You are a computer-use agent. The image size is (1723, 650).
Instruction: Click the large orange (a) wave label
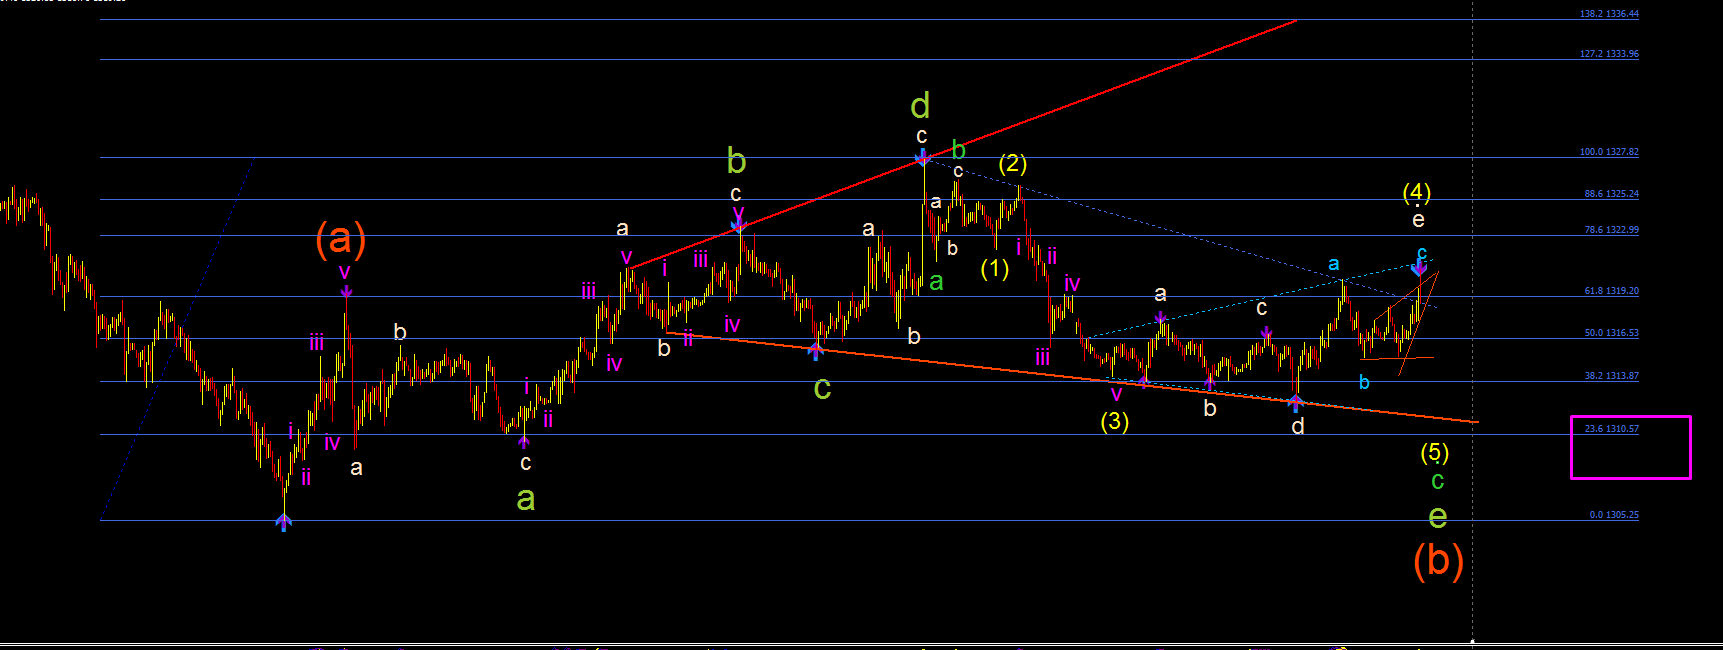340,239
